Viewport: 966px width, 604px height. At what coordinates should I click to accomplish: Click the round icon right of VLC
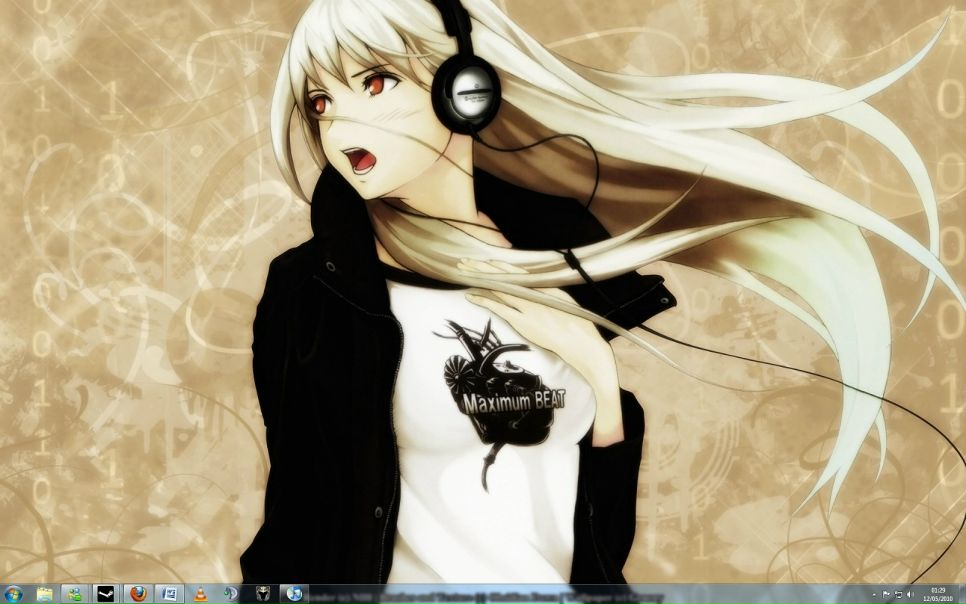tap(231, 594)
